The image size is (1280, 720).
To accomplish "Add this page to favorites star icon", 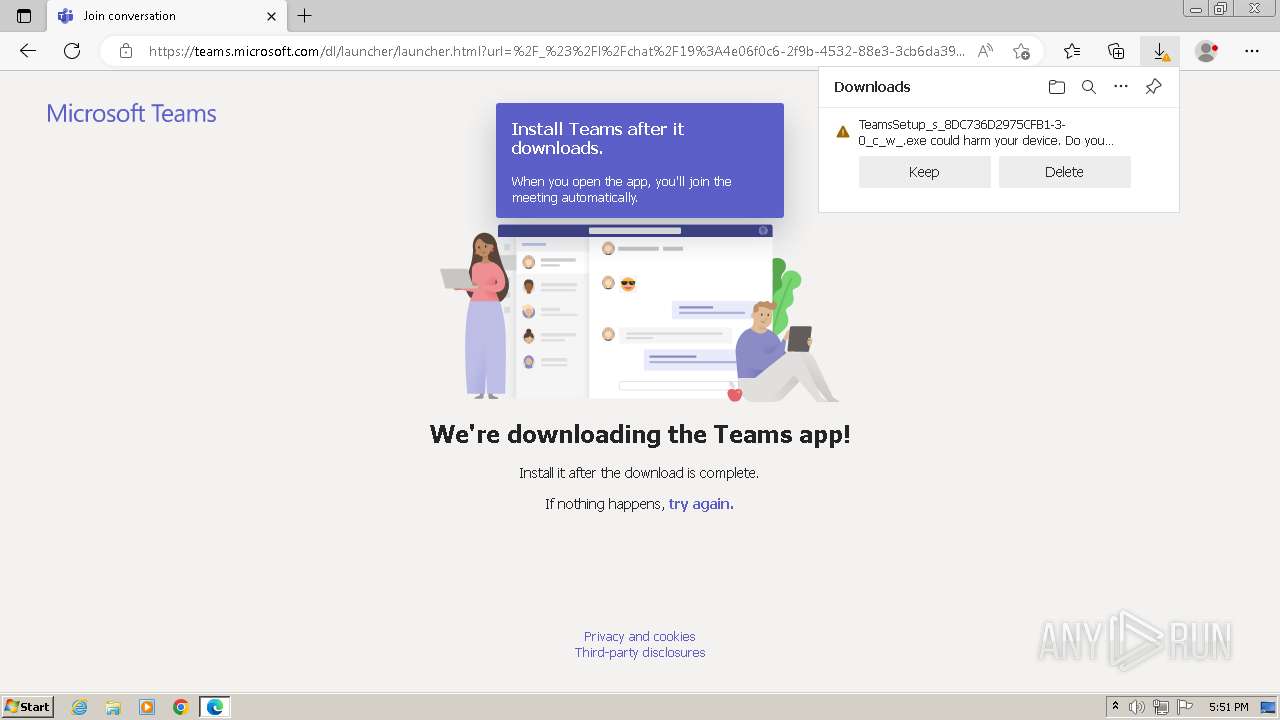I will (1021, 51).
